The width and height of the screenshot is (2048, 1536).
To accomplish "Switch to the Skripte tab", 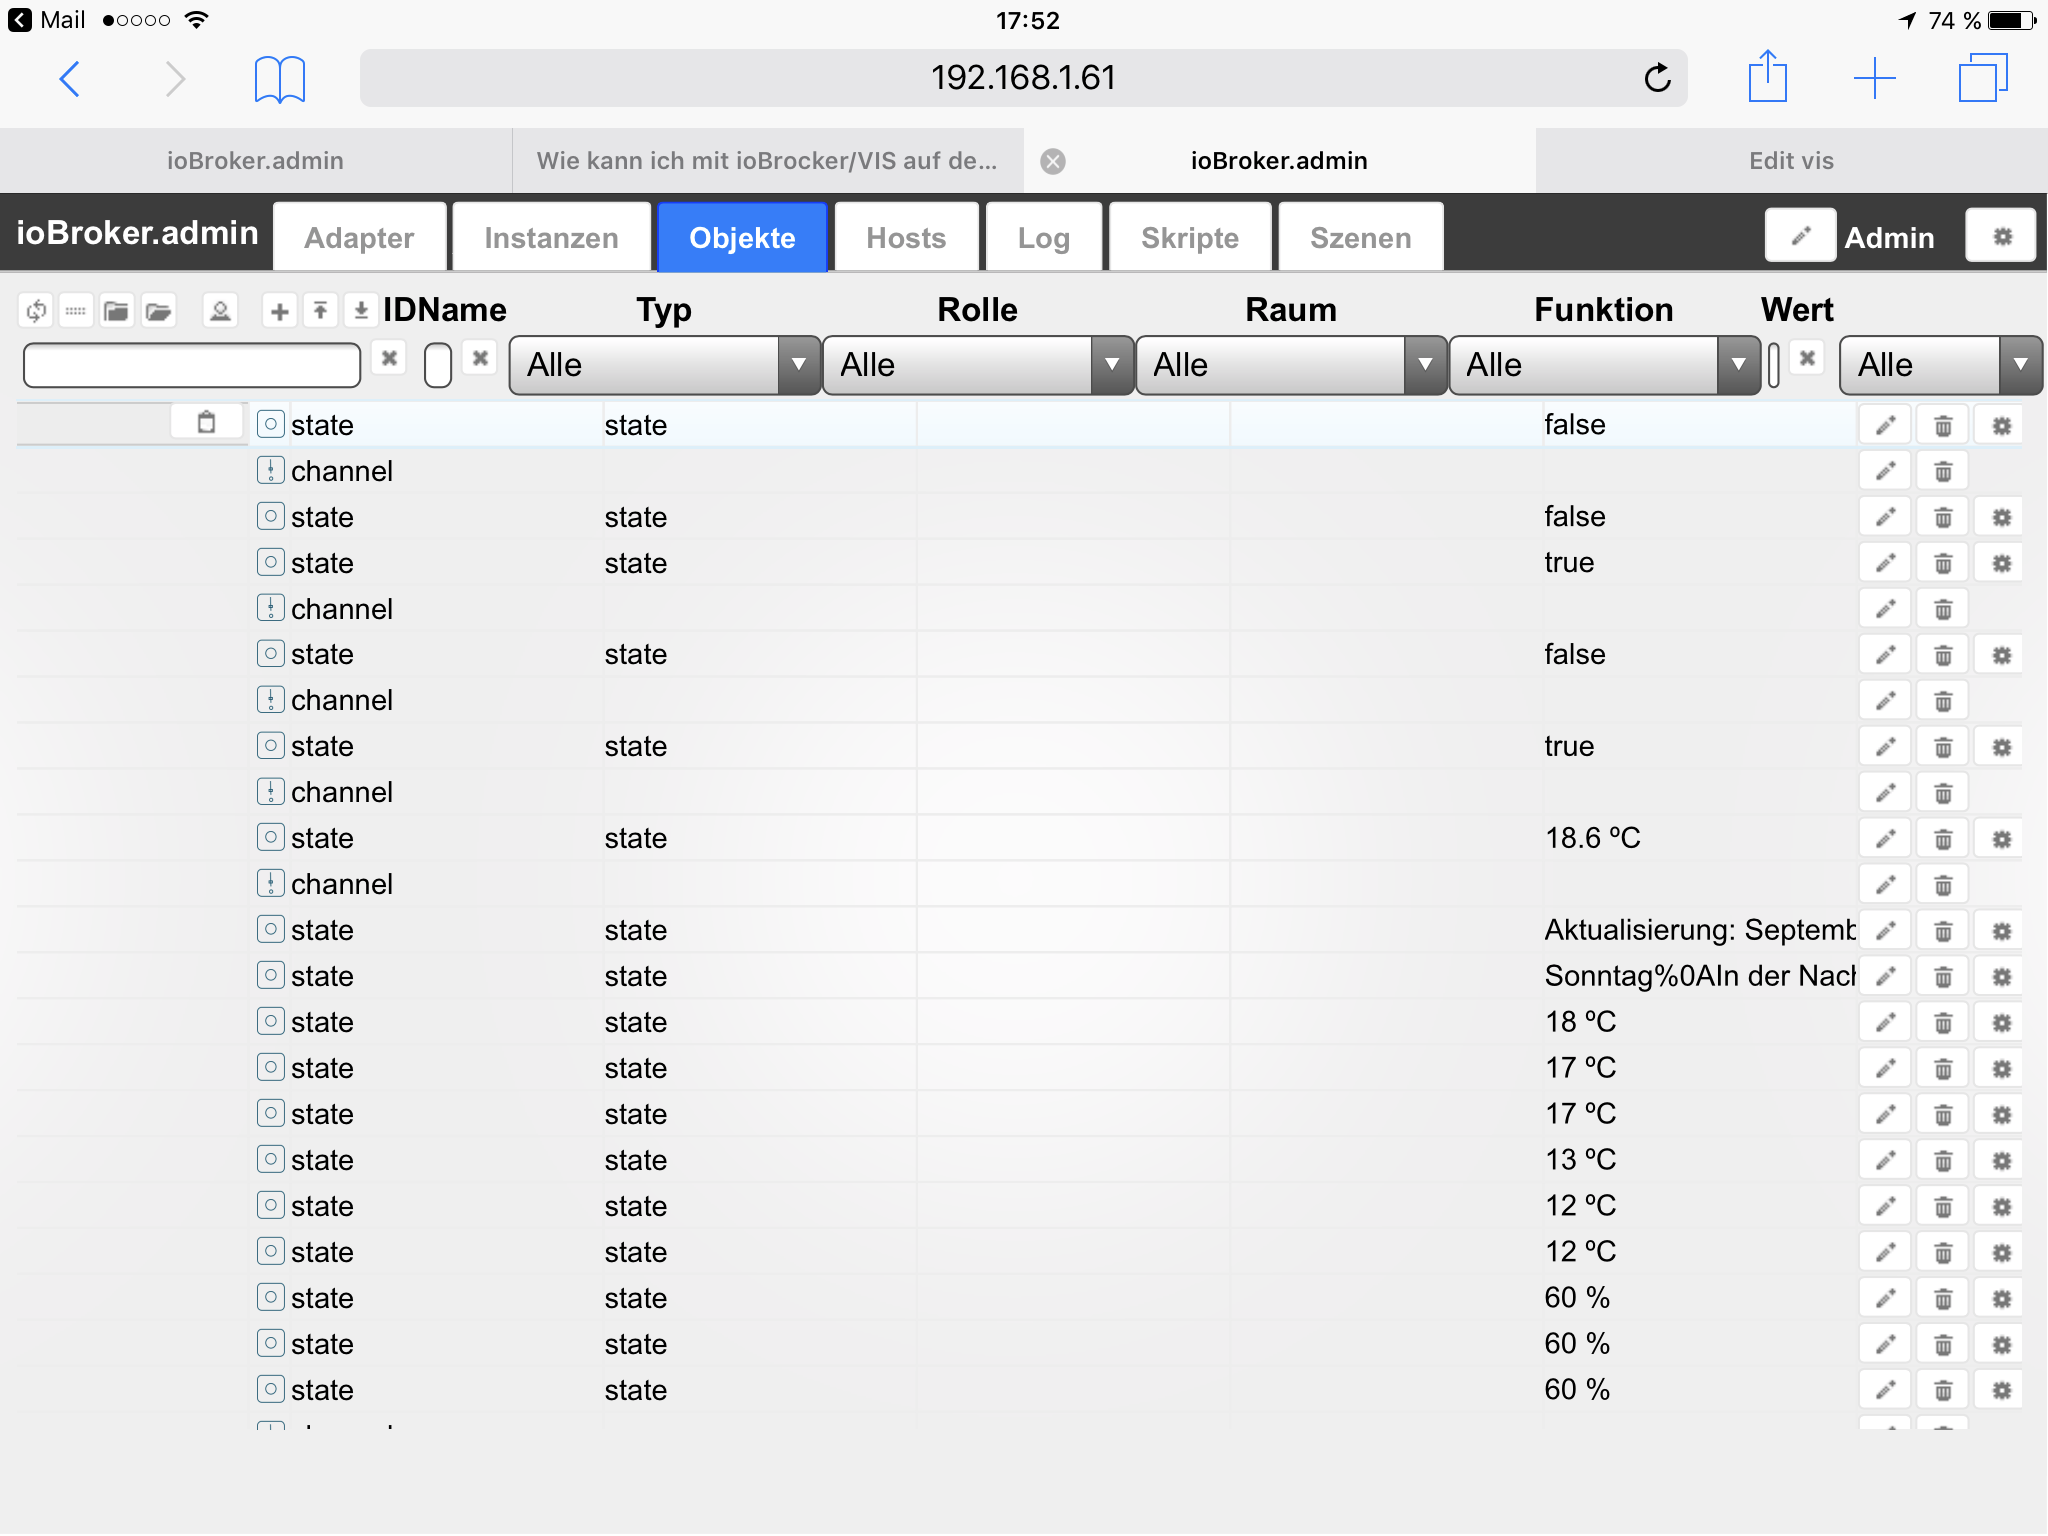I will pos(1189,238).
